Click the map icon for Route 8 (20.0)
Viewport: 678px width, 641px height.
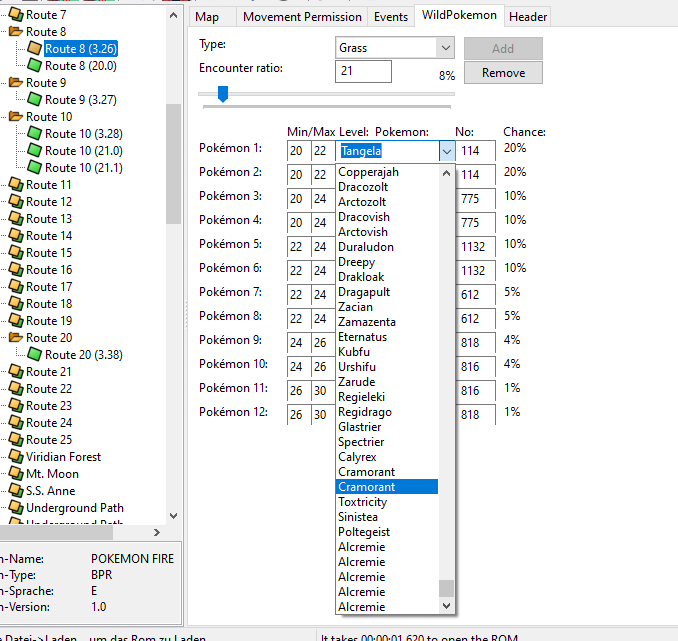click(34, 66)
